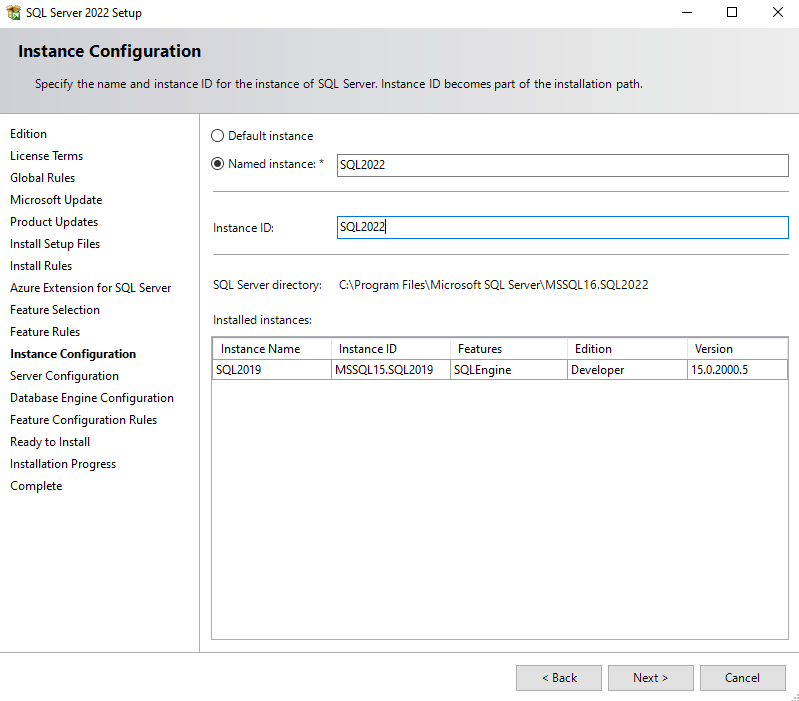
Task: Select the Named instance radio button
Action: [218, 164]
